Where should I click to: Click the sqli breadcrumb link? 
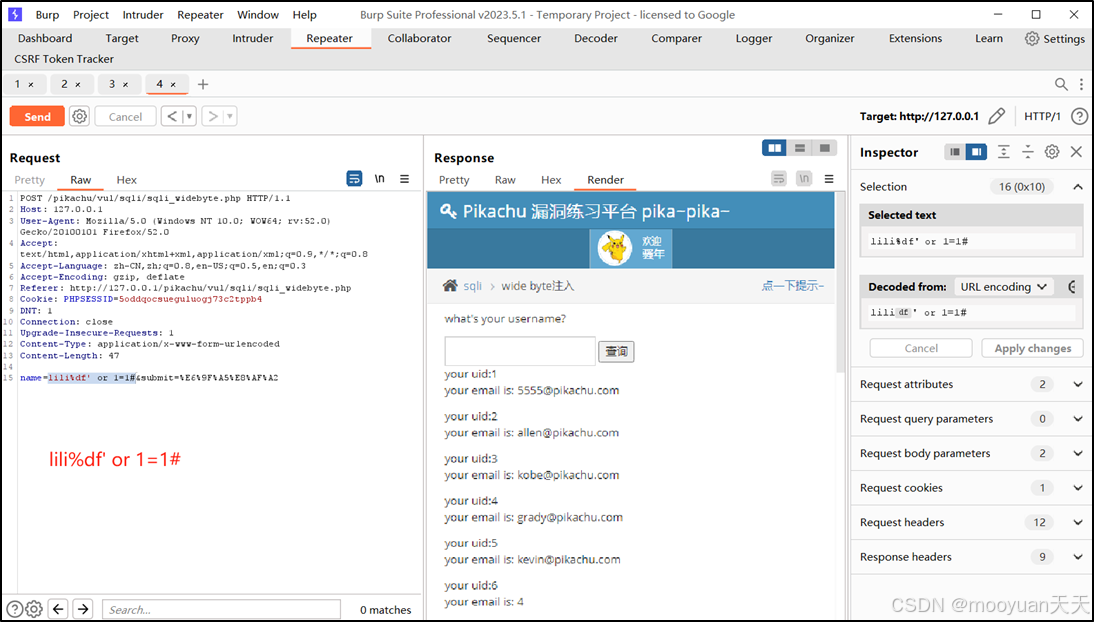[x=472, y=286]
